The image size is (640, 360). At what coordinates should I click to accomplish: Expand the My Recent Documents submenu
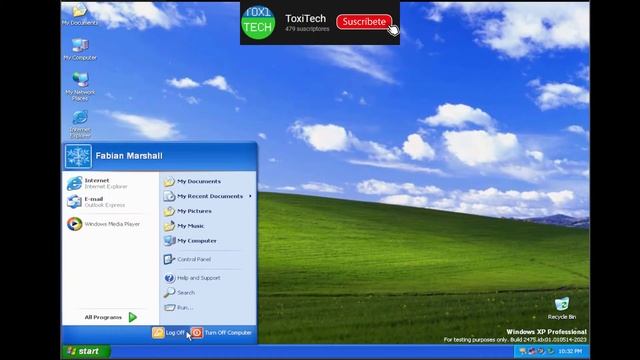pos(207,196)
